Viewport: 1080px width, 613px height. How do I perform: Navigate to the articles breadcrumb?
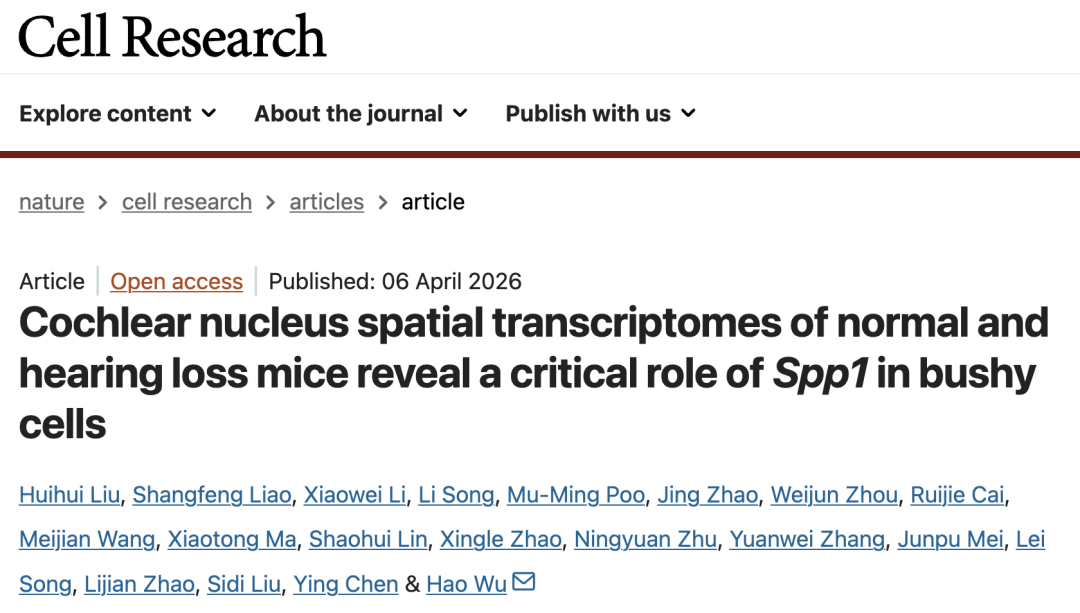(326, 202)
